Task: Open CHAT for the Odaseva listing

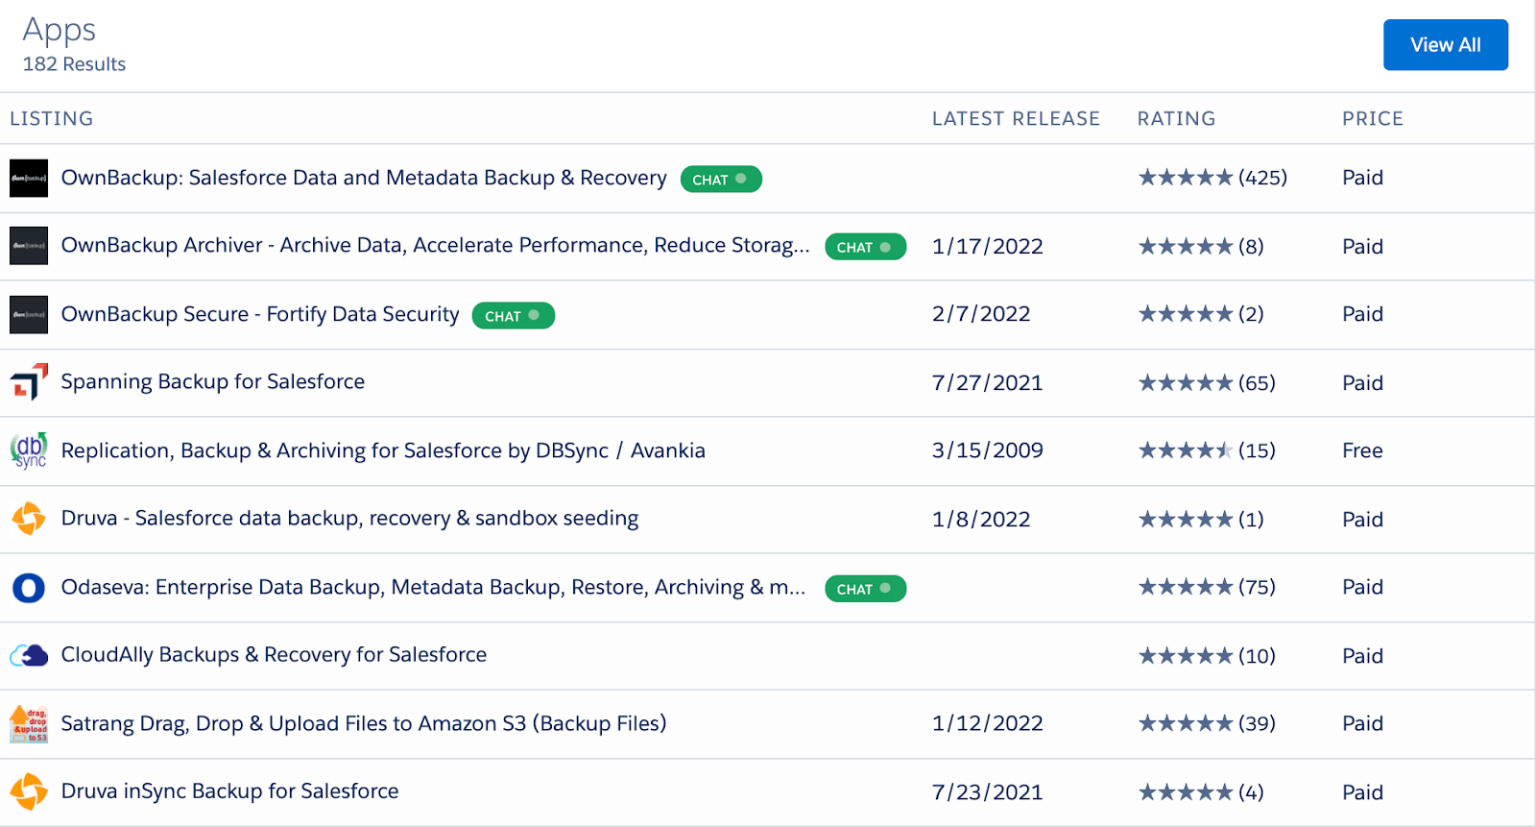Action: click(x=865, y=588)
